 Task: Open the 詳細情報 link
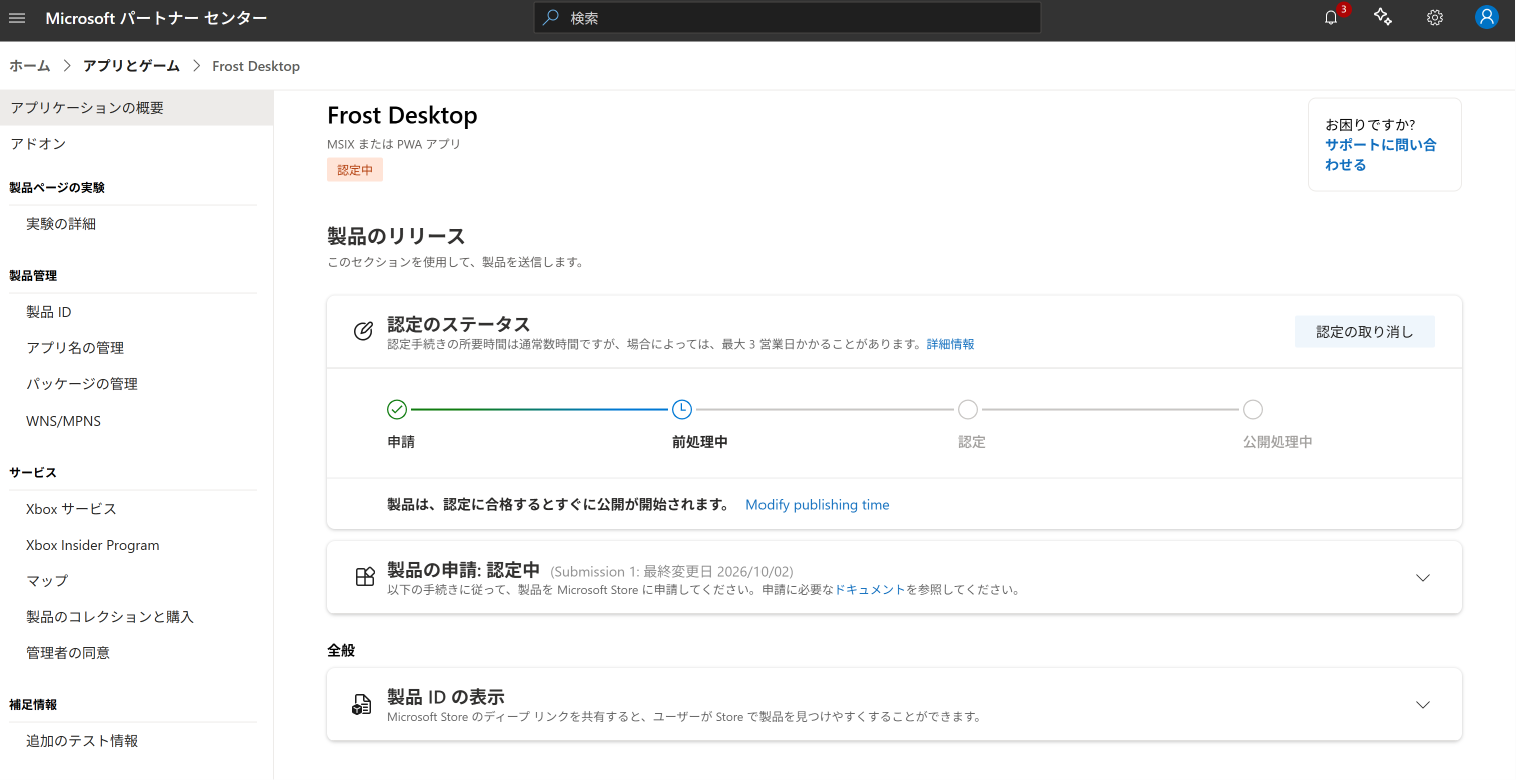click(950, 344)
